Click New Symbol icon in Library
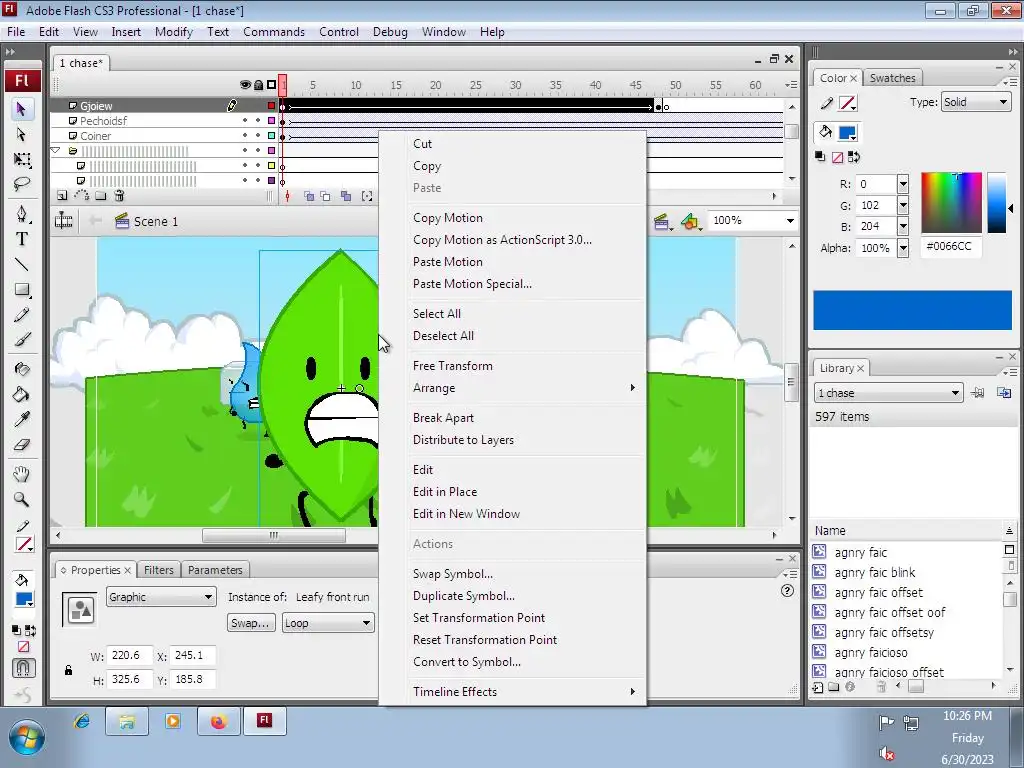Screen dimensions: 1024x768 point(818,687)
